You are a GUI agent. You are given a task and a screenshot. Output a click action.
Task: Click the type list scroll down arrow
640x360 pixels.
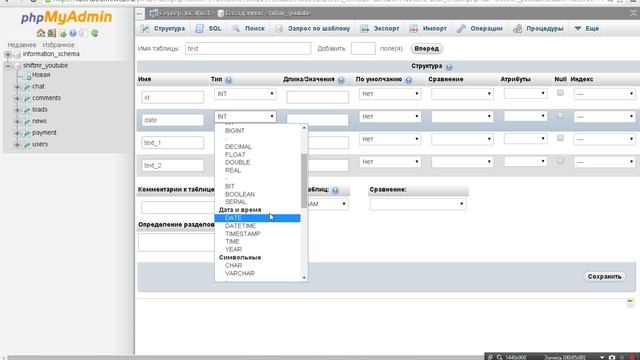(x=304, y=278)
